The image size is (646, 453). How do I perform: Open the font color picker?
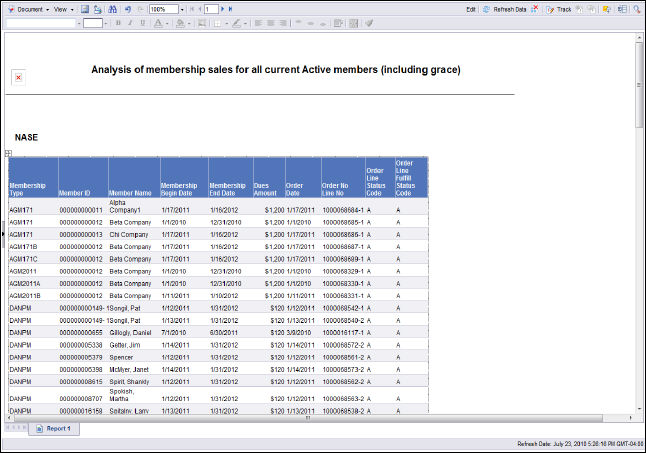point(160,22)
